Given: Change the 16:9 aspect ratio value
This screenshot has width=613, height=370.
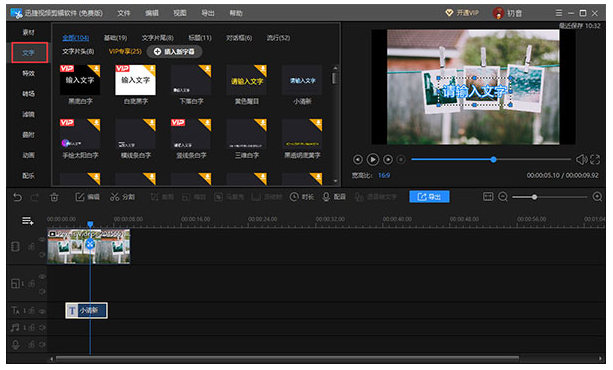Looking at the screenshot, I should 384,175.
